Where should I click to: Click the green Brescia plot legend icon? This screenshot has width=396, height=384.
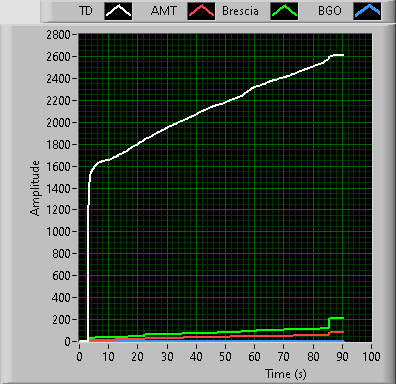284,11
